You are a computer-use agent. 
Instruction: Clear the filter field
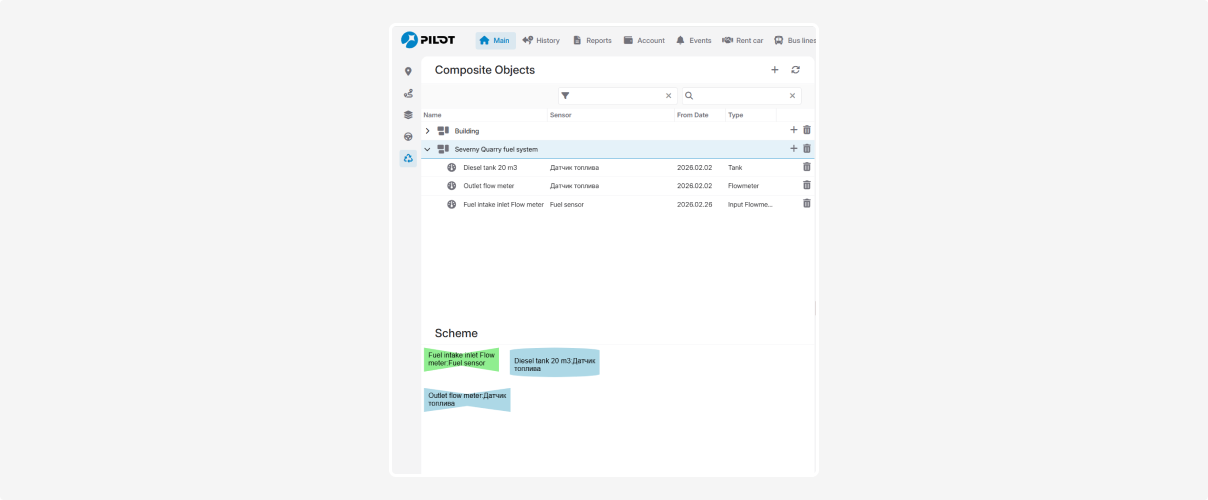[x=669, y=96]
